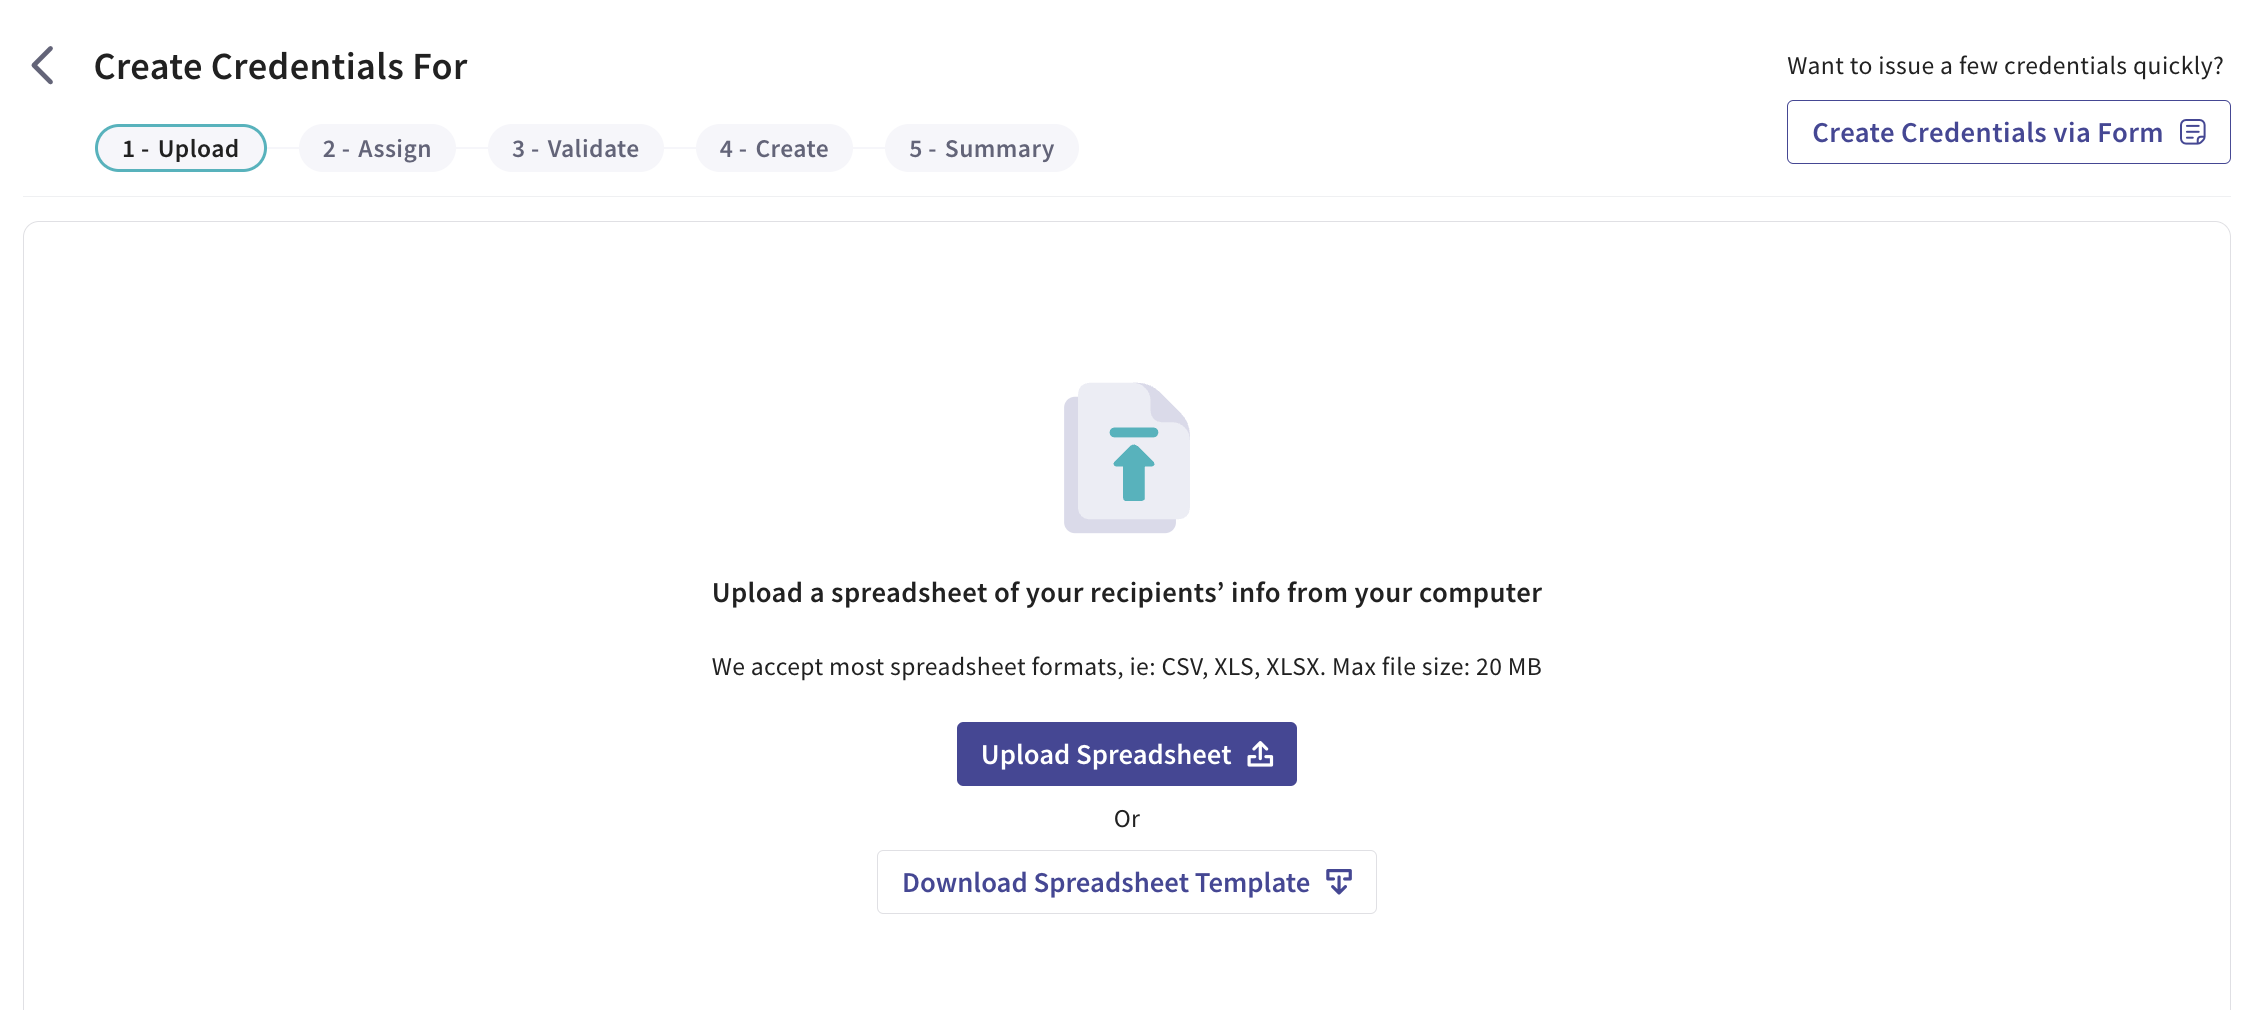The height and width of the screenshot is (1010, 2248).
Task: Click the file upload illustration icon
Action: pyautogui.click(x=1126, y=458)
